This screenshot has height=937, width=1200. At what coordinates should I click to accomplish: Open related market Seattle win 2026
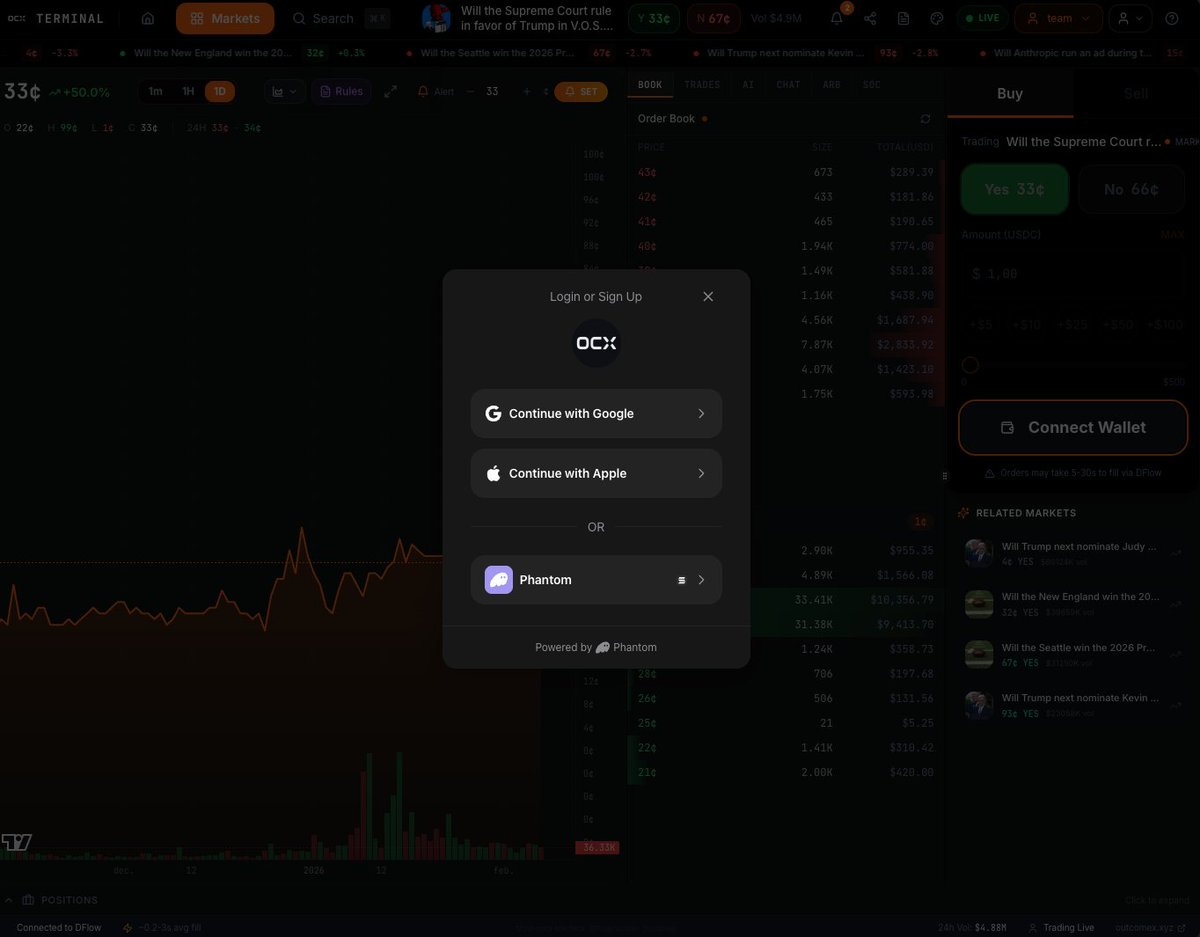(1073, 654)
